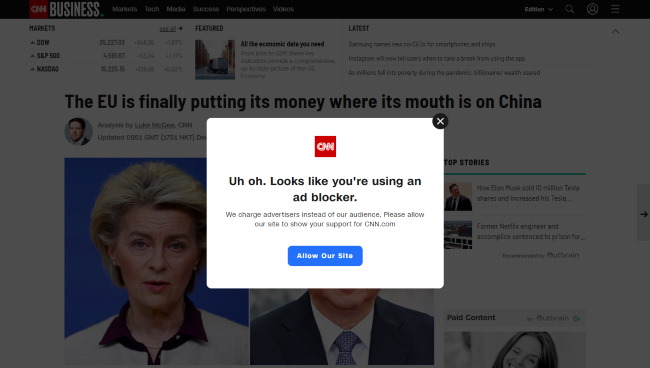
Task: Open the Media section
Action: [176, 9]
